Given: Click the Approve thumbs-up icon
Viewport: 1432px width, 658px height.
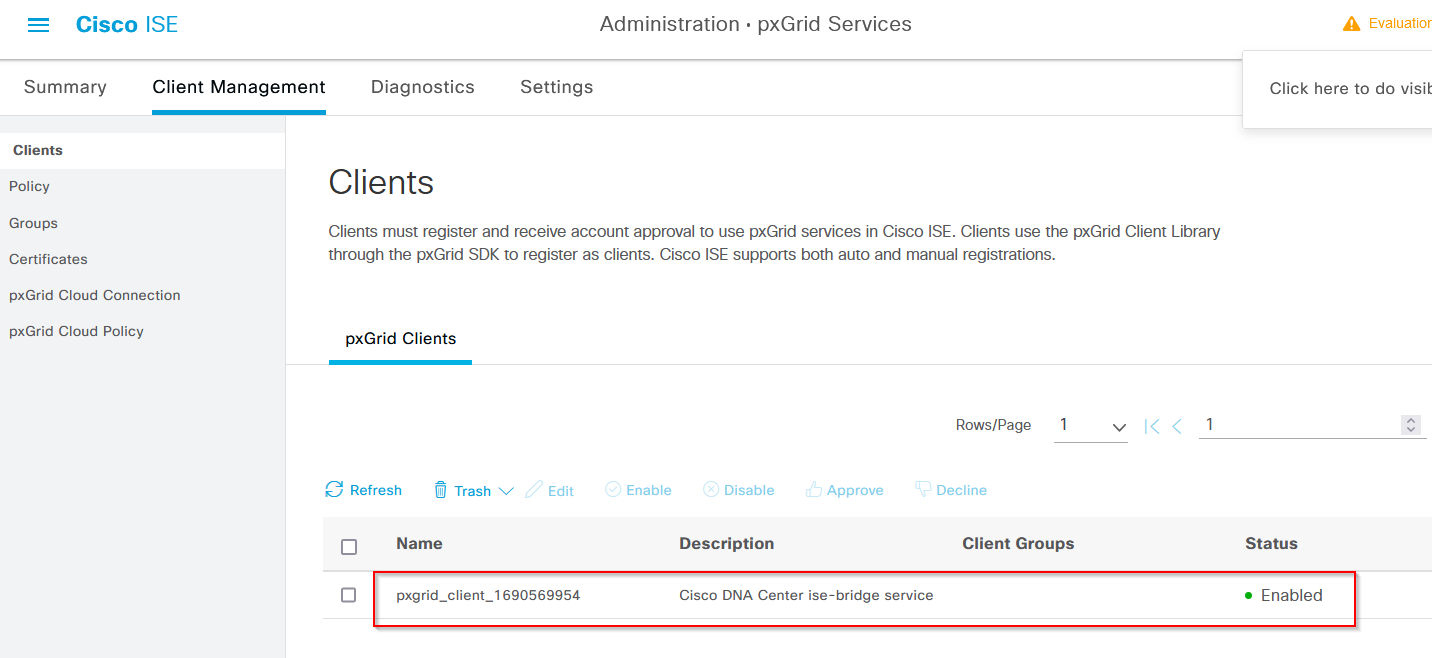Looking at the screenshot, I should coord(814,490).
